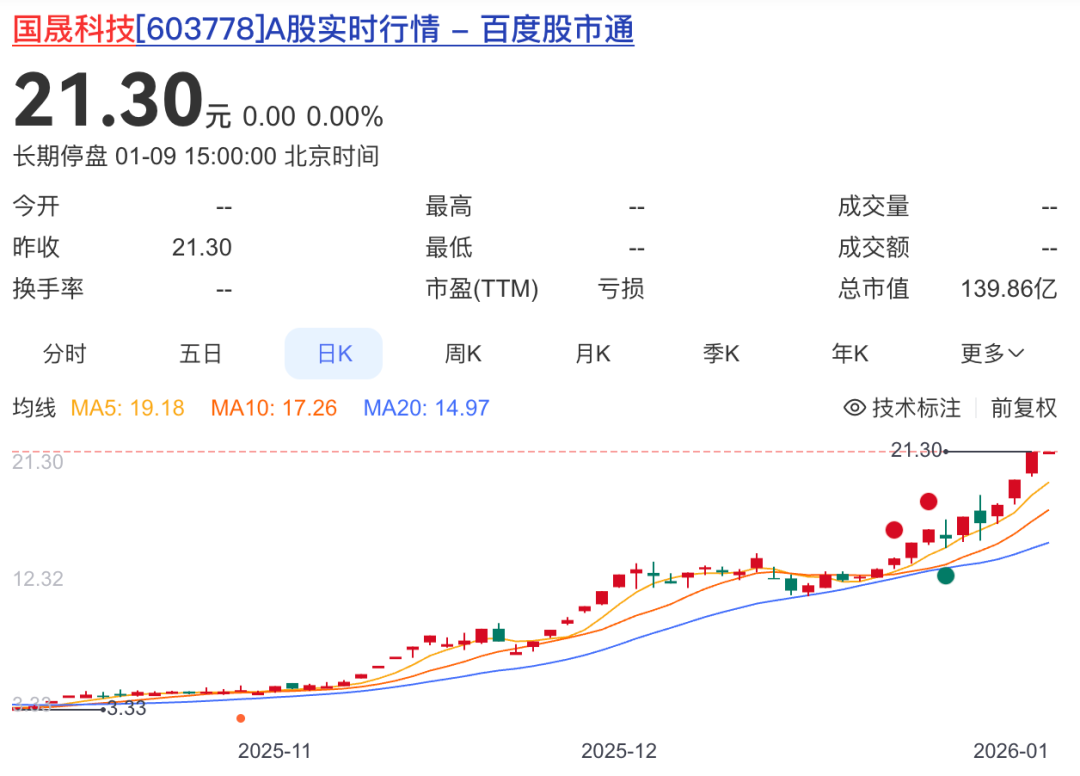This screenshot has height=776, width=1080.
Task: Switch to the 五日 tab
Action: pyautogui.click(x=200, y=354)
